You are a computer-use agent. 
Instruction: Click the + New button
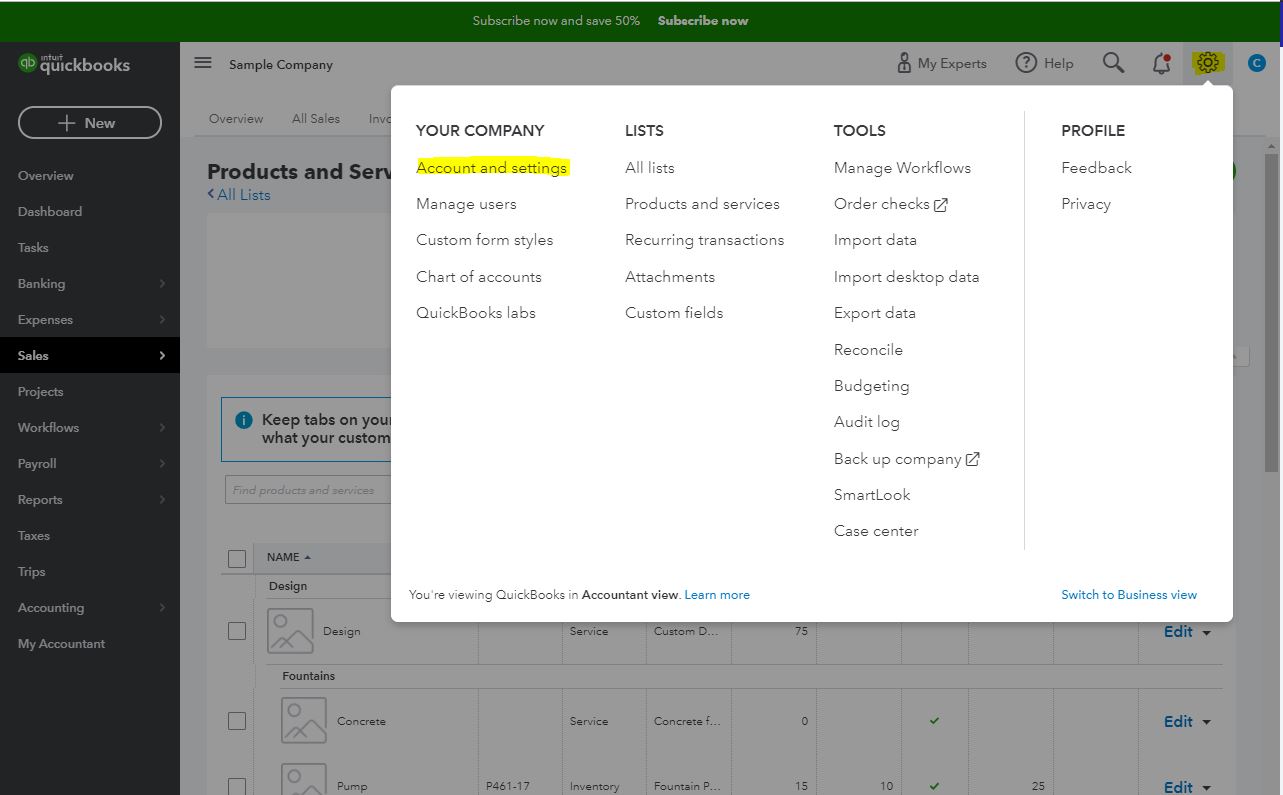(x=90, y=123)
